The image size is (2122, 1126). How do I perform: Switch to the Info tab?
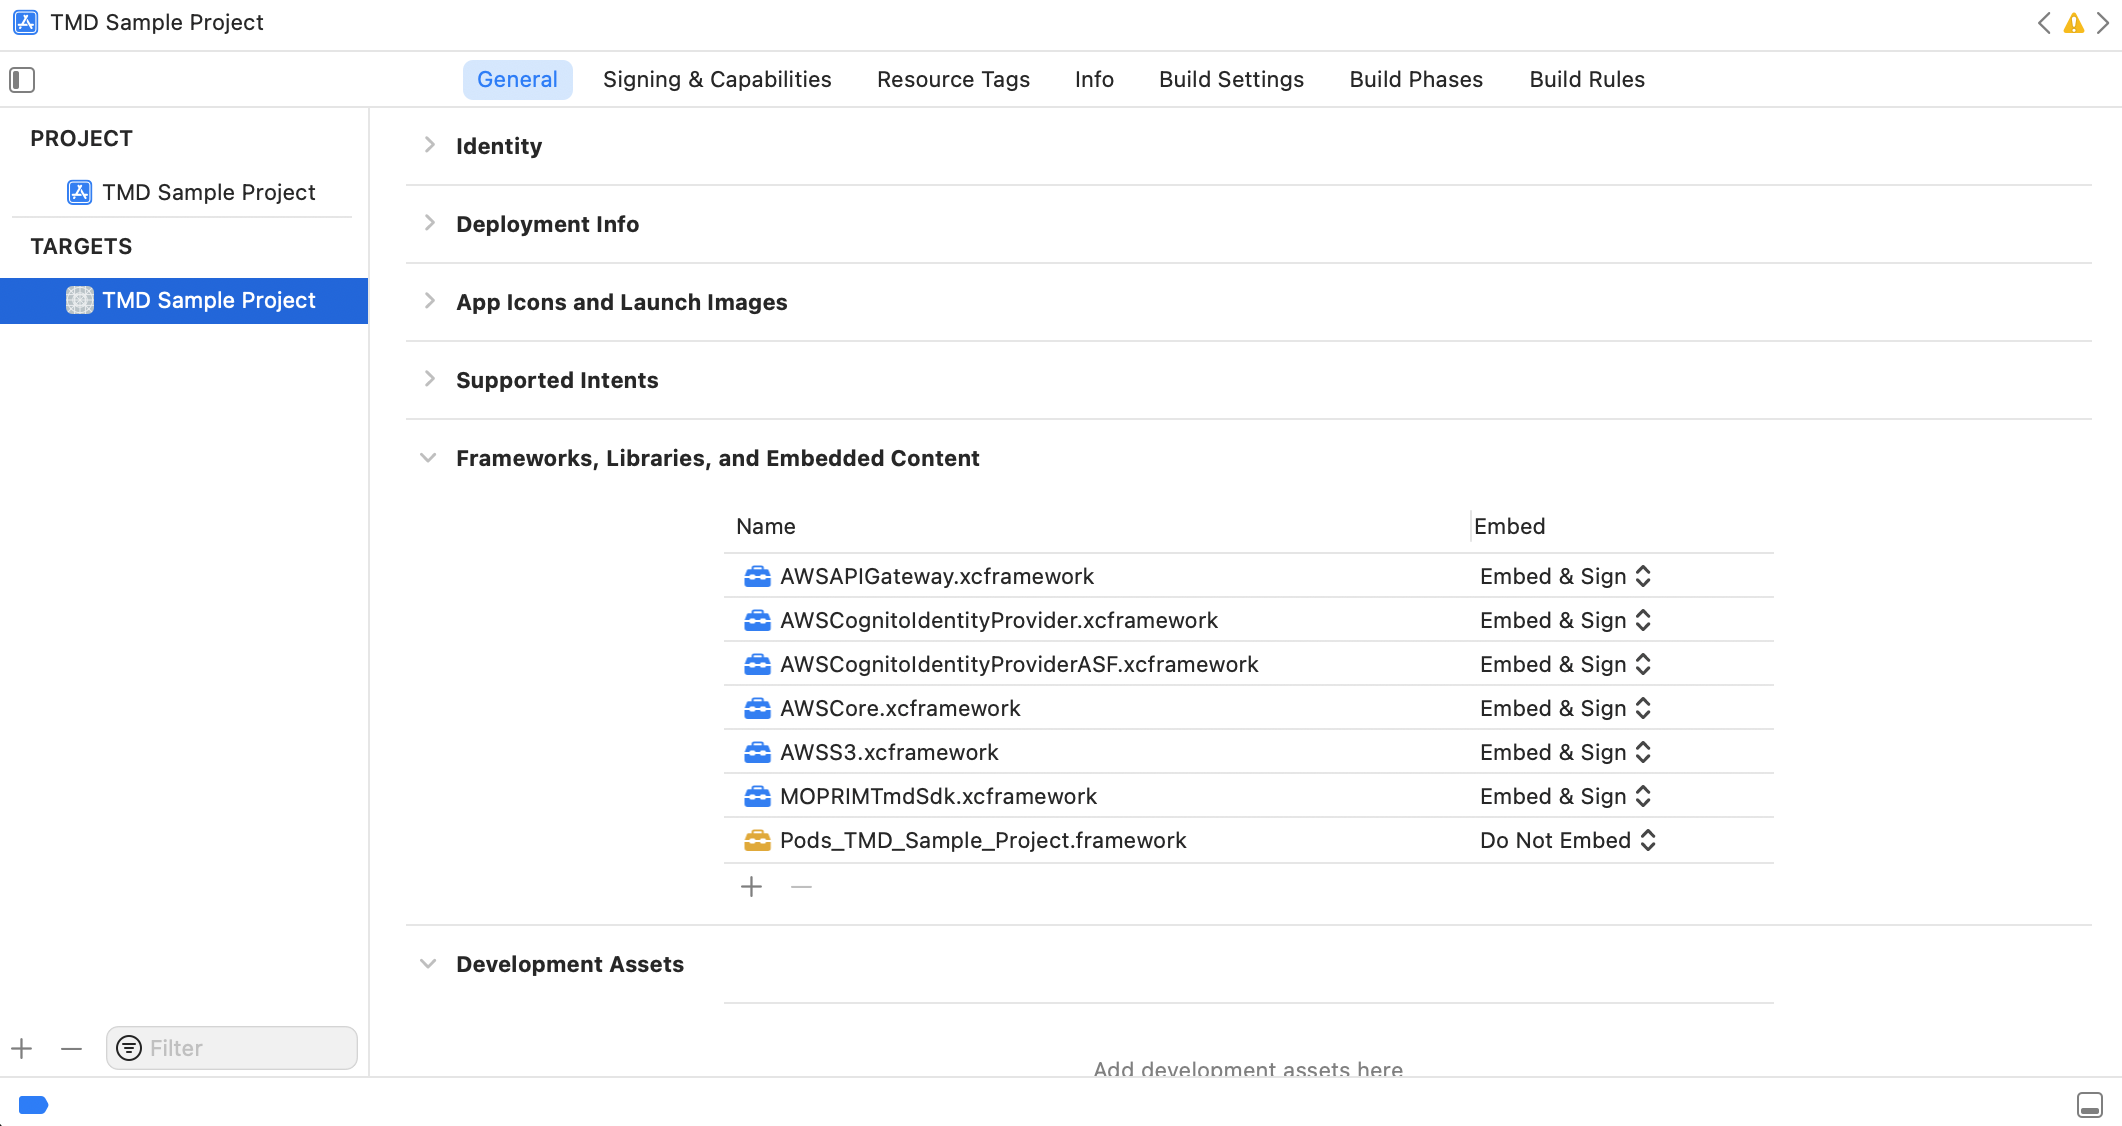click(x=1094, y=80)
